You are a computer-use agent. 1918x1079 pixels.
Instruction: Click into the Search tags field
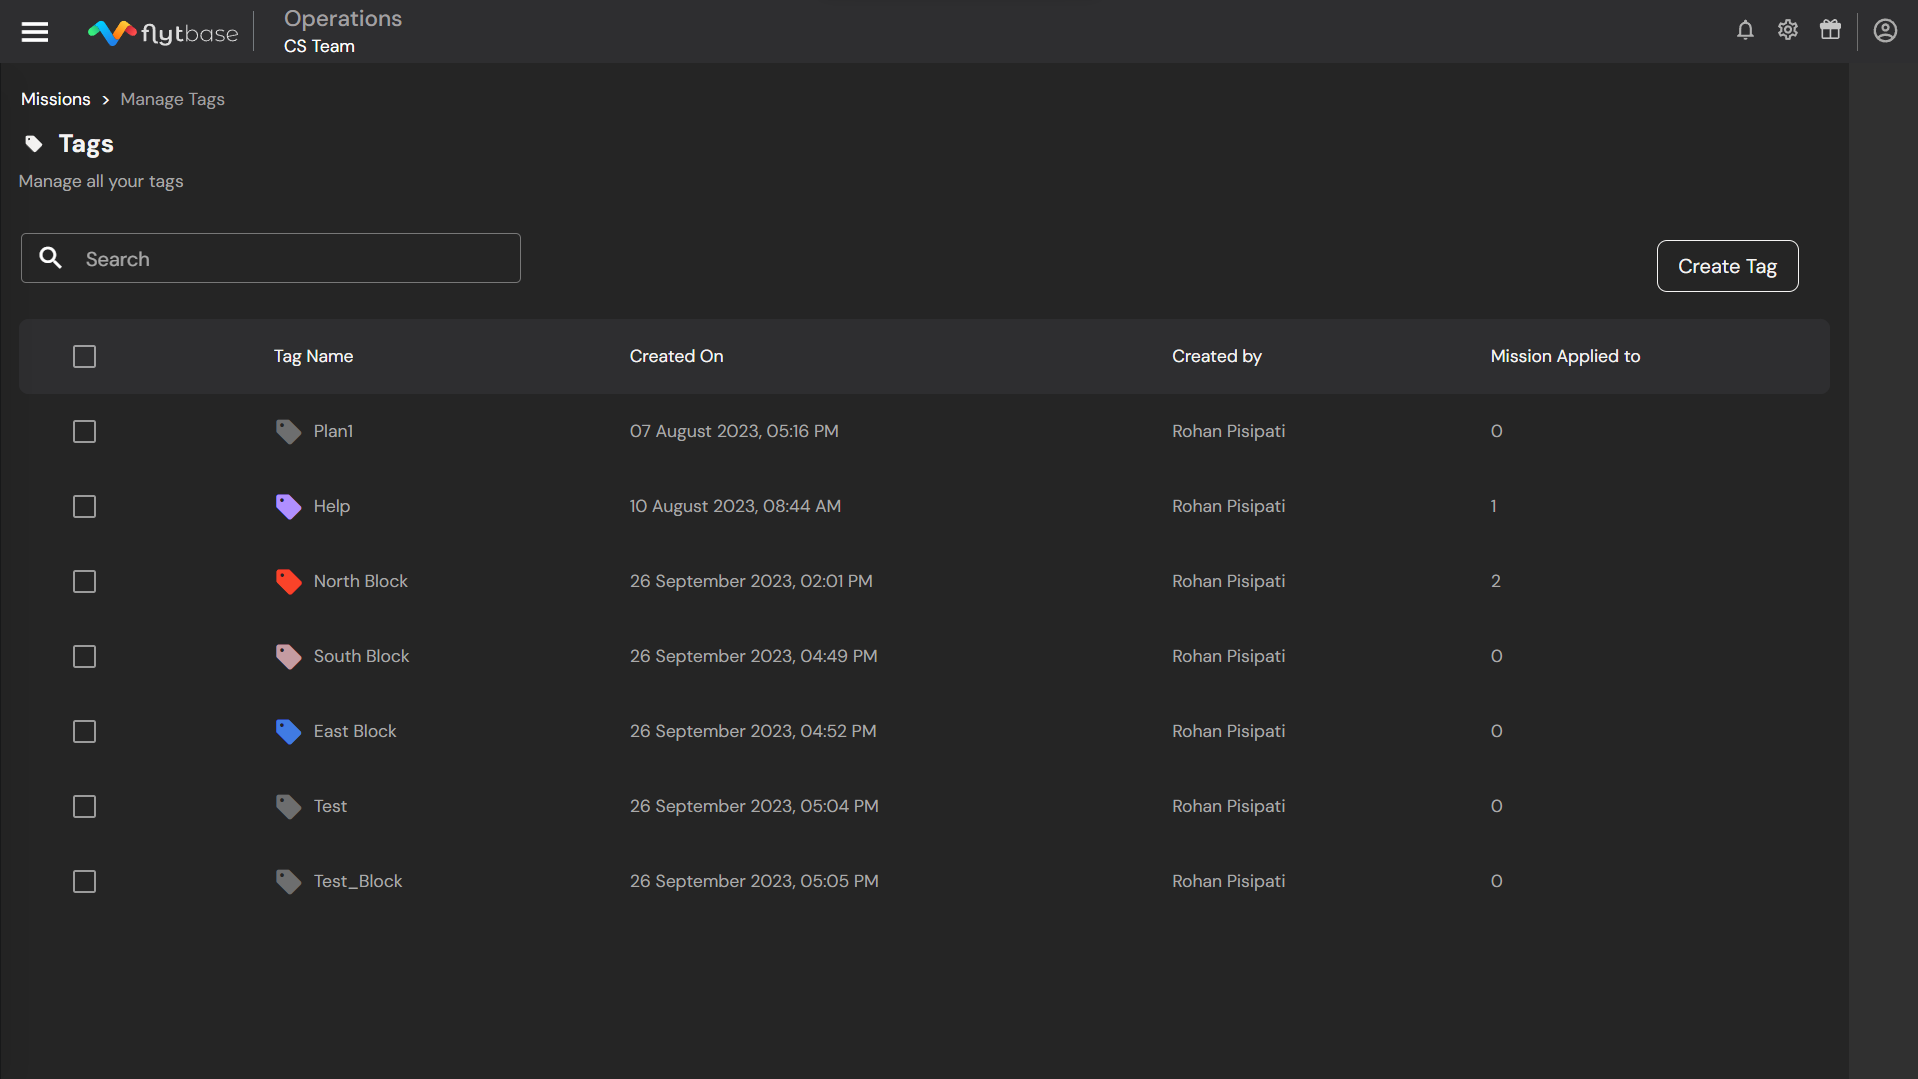(290, 259)
